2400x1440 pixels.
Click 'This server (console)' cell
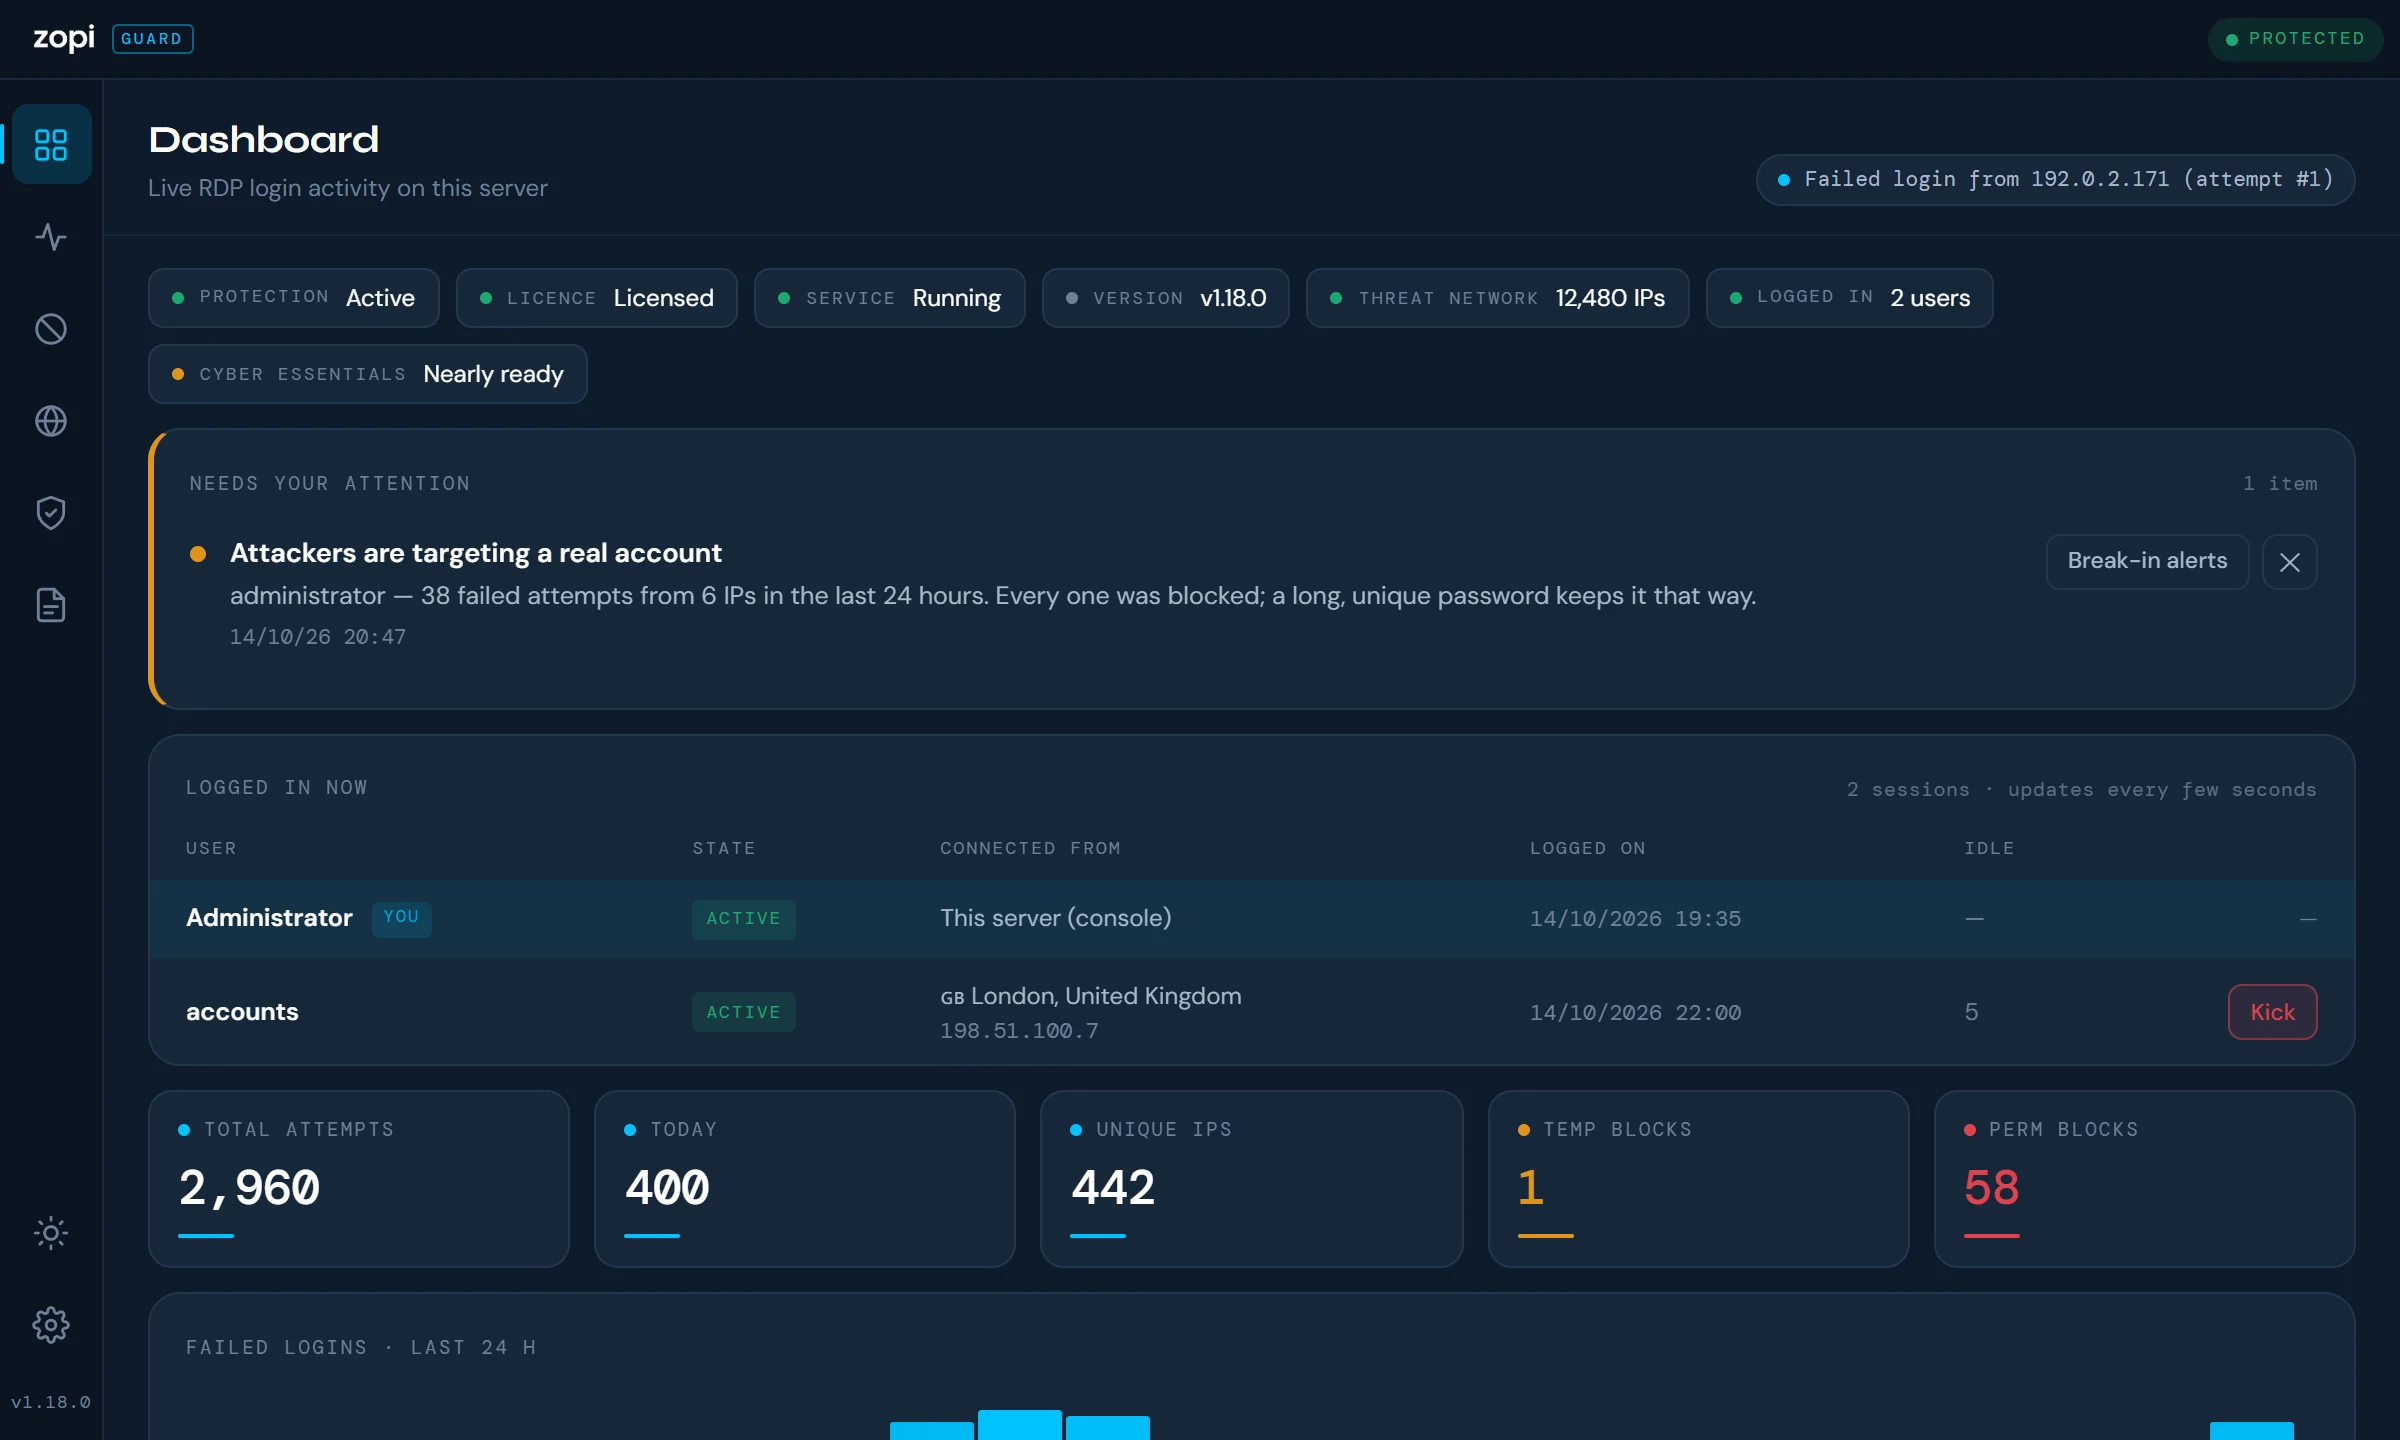1055,918
